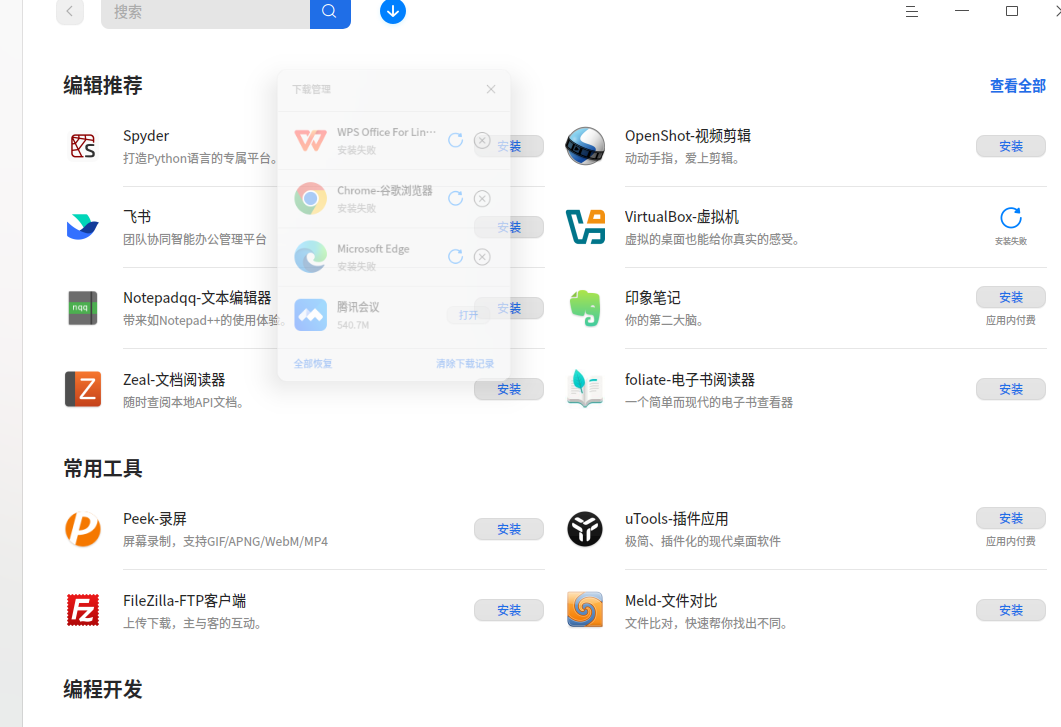The image size is (1061, 727).
Task: Cancel WPS Office task in download manager
Action: click(482, 140)
